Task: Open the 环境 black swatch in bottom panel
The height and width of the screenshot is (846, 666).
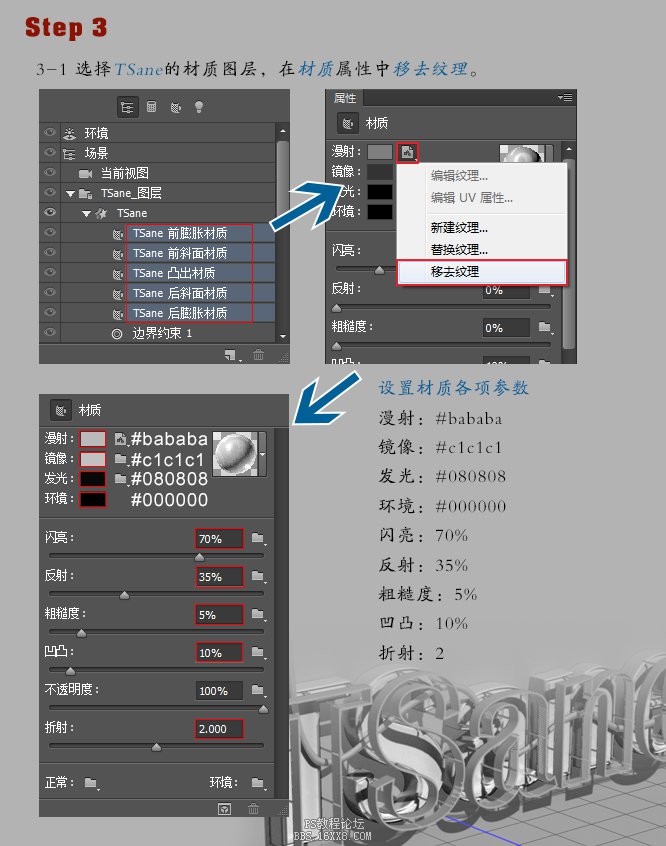Action: 93,499
